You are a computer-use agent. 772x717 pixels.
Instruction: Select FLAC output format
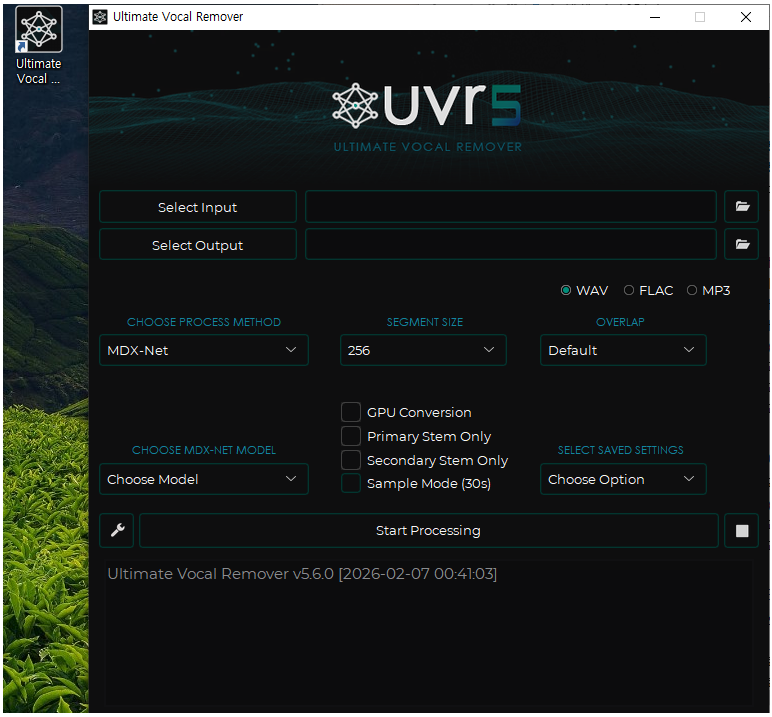click(648, 291)
